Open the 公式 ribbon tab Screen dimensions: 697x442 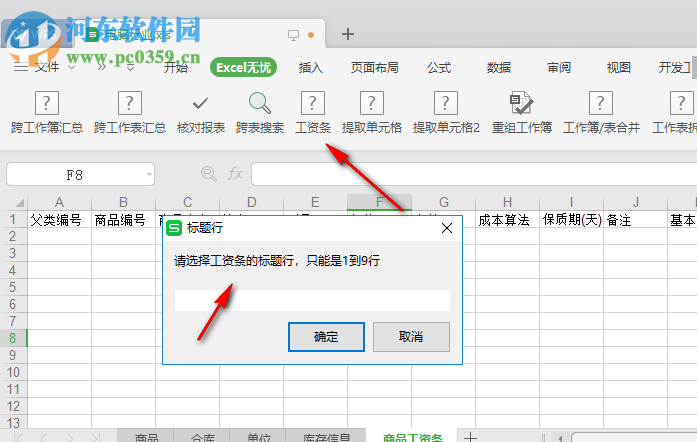[x=439, y=68]
